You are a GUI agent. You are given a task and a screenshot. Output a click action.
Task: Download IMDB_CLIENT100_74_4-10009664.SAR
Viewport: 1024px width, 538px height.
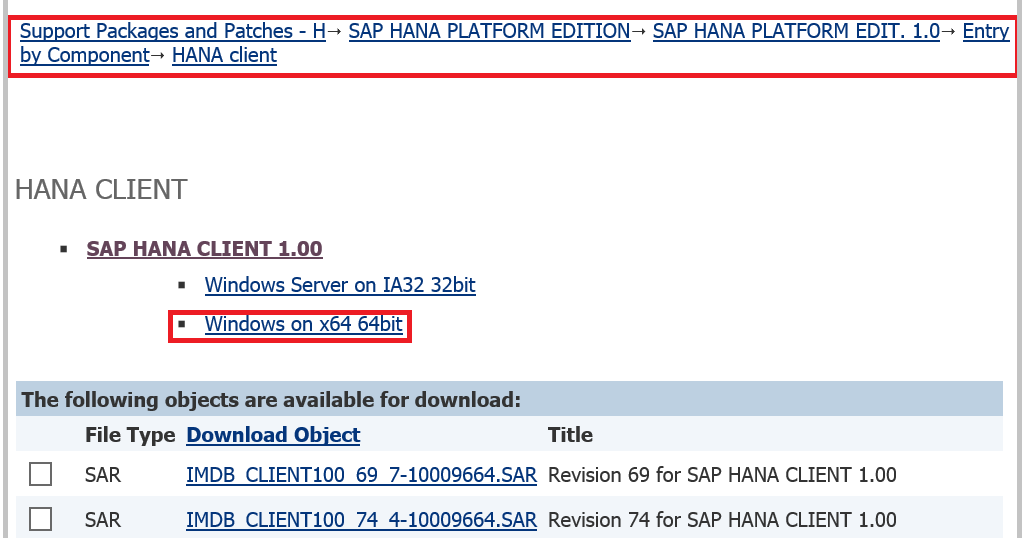pos(361,520)
